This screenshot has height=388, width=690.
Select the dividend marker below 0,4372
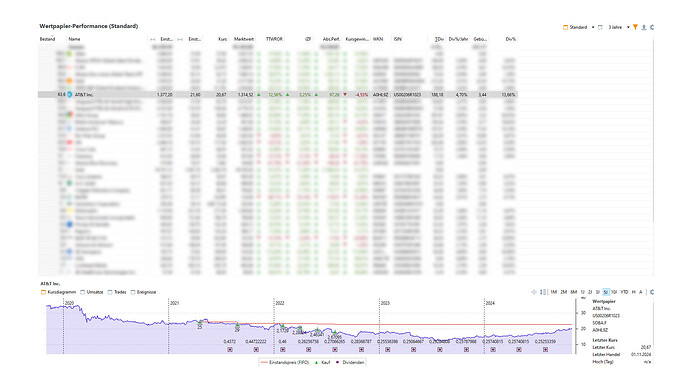[x=230, y=350]
